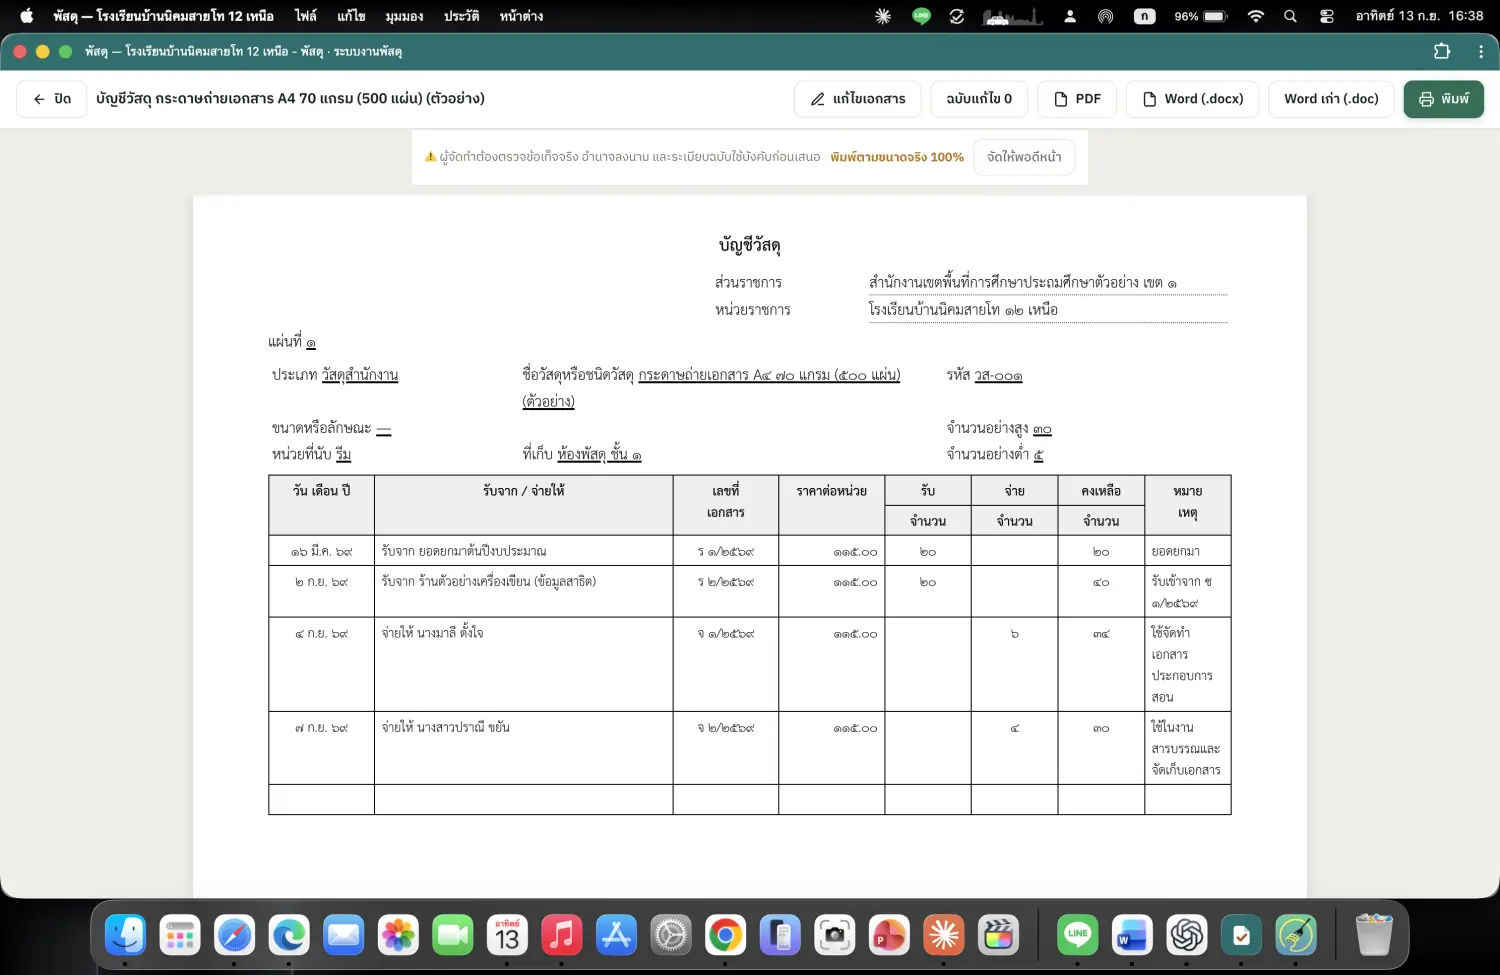Click the จัดให้พอดีหน้า fit-to-page button
1500x975 pixels.
pos(1024,157)
